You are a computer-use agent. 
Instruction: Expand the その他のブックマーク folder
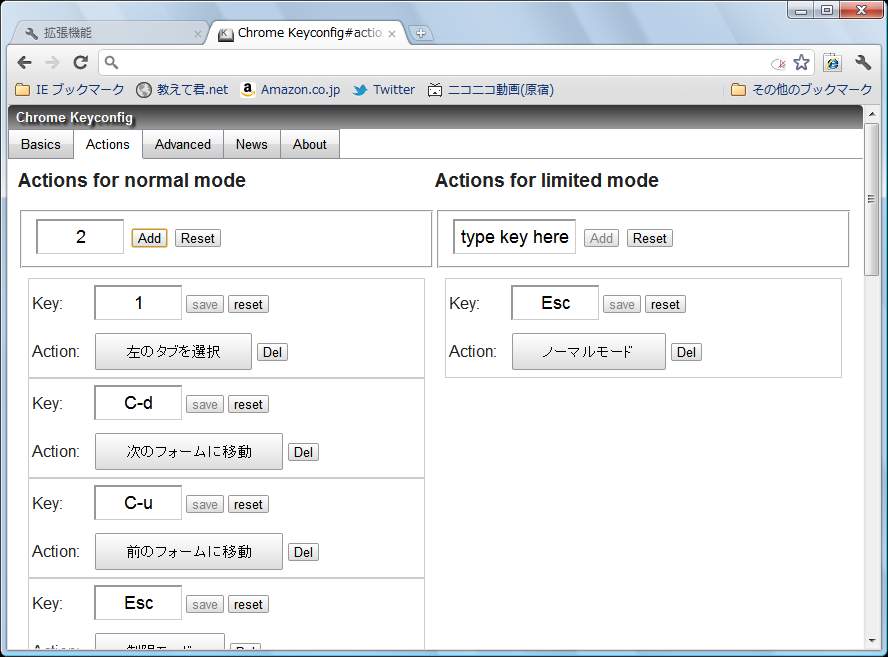click(801, 89)
